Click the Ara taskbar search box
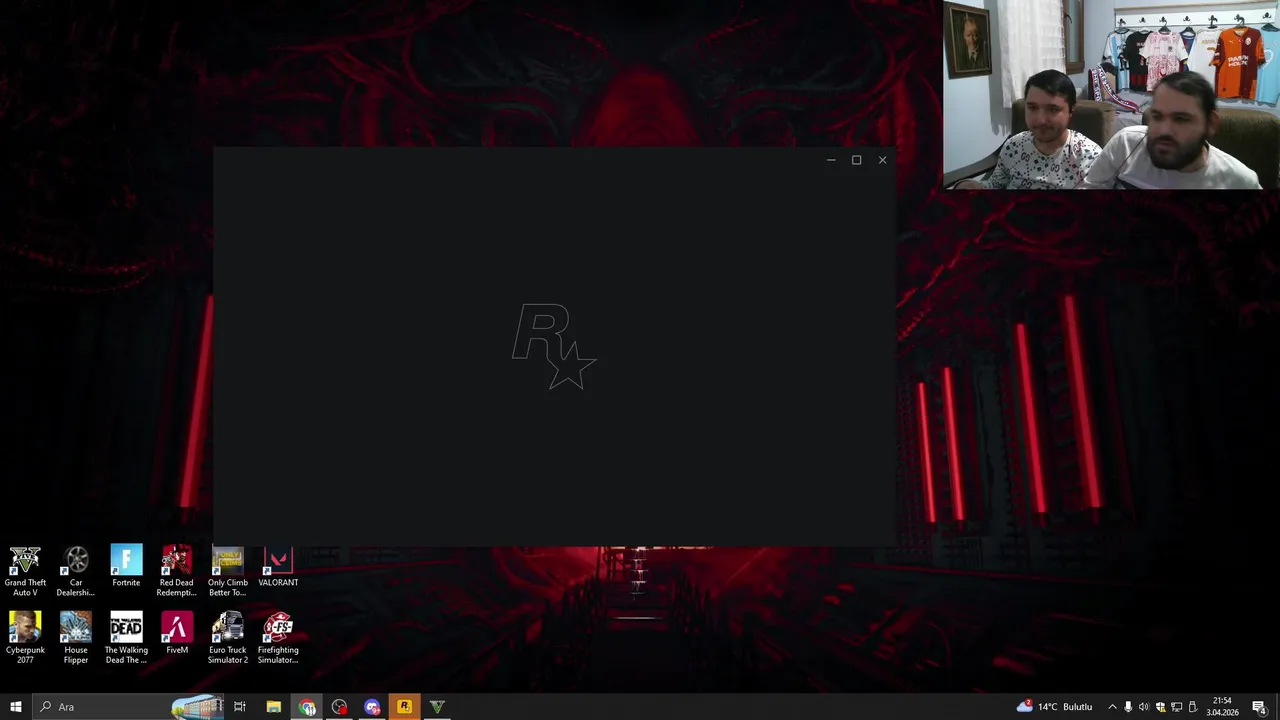 130,707
